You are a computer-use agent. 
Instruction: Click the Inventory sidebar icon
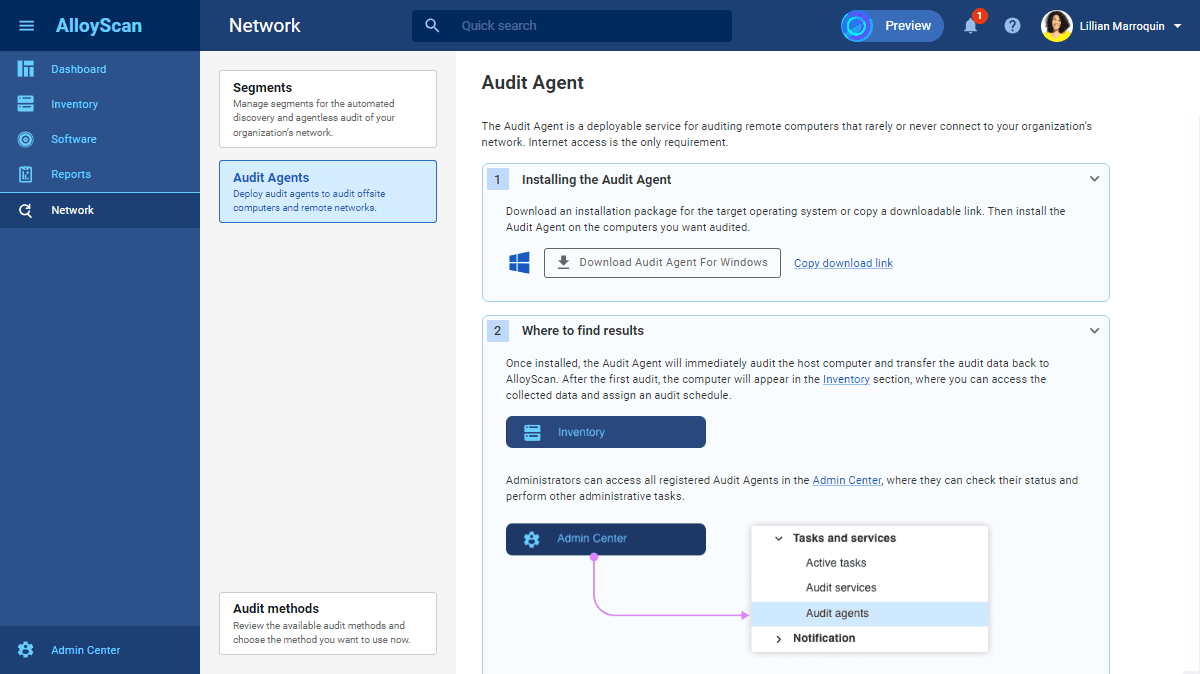[x=26, y=104]
